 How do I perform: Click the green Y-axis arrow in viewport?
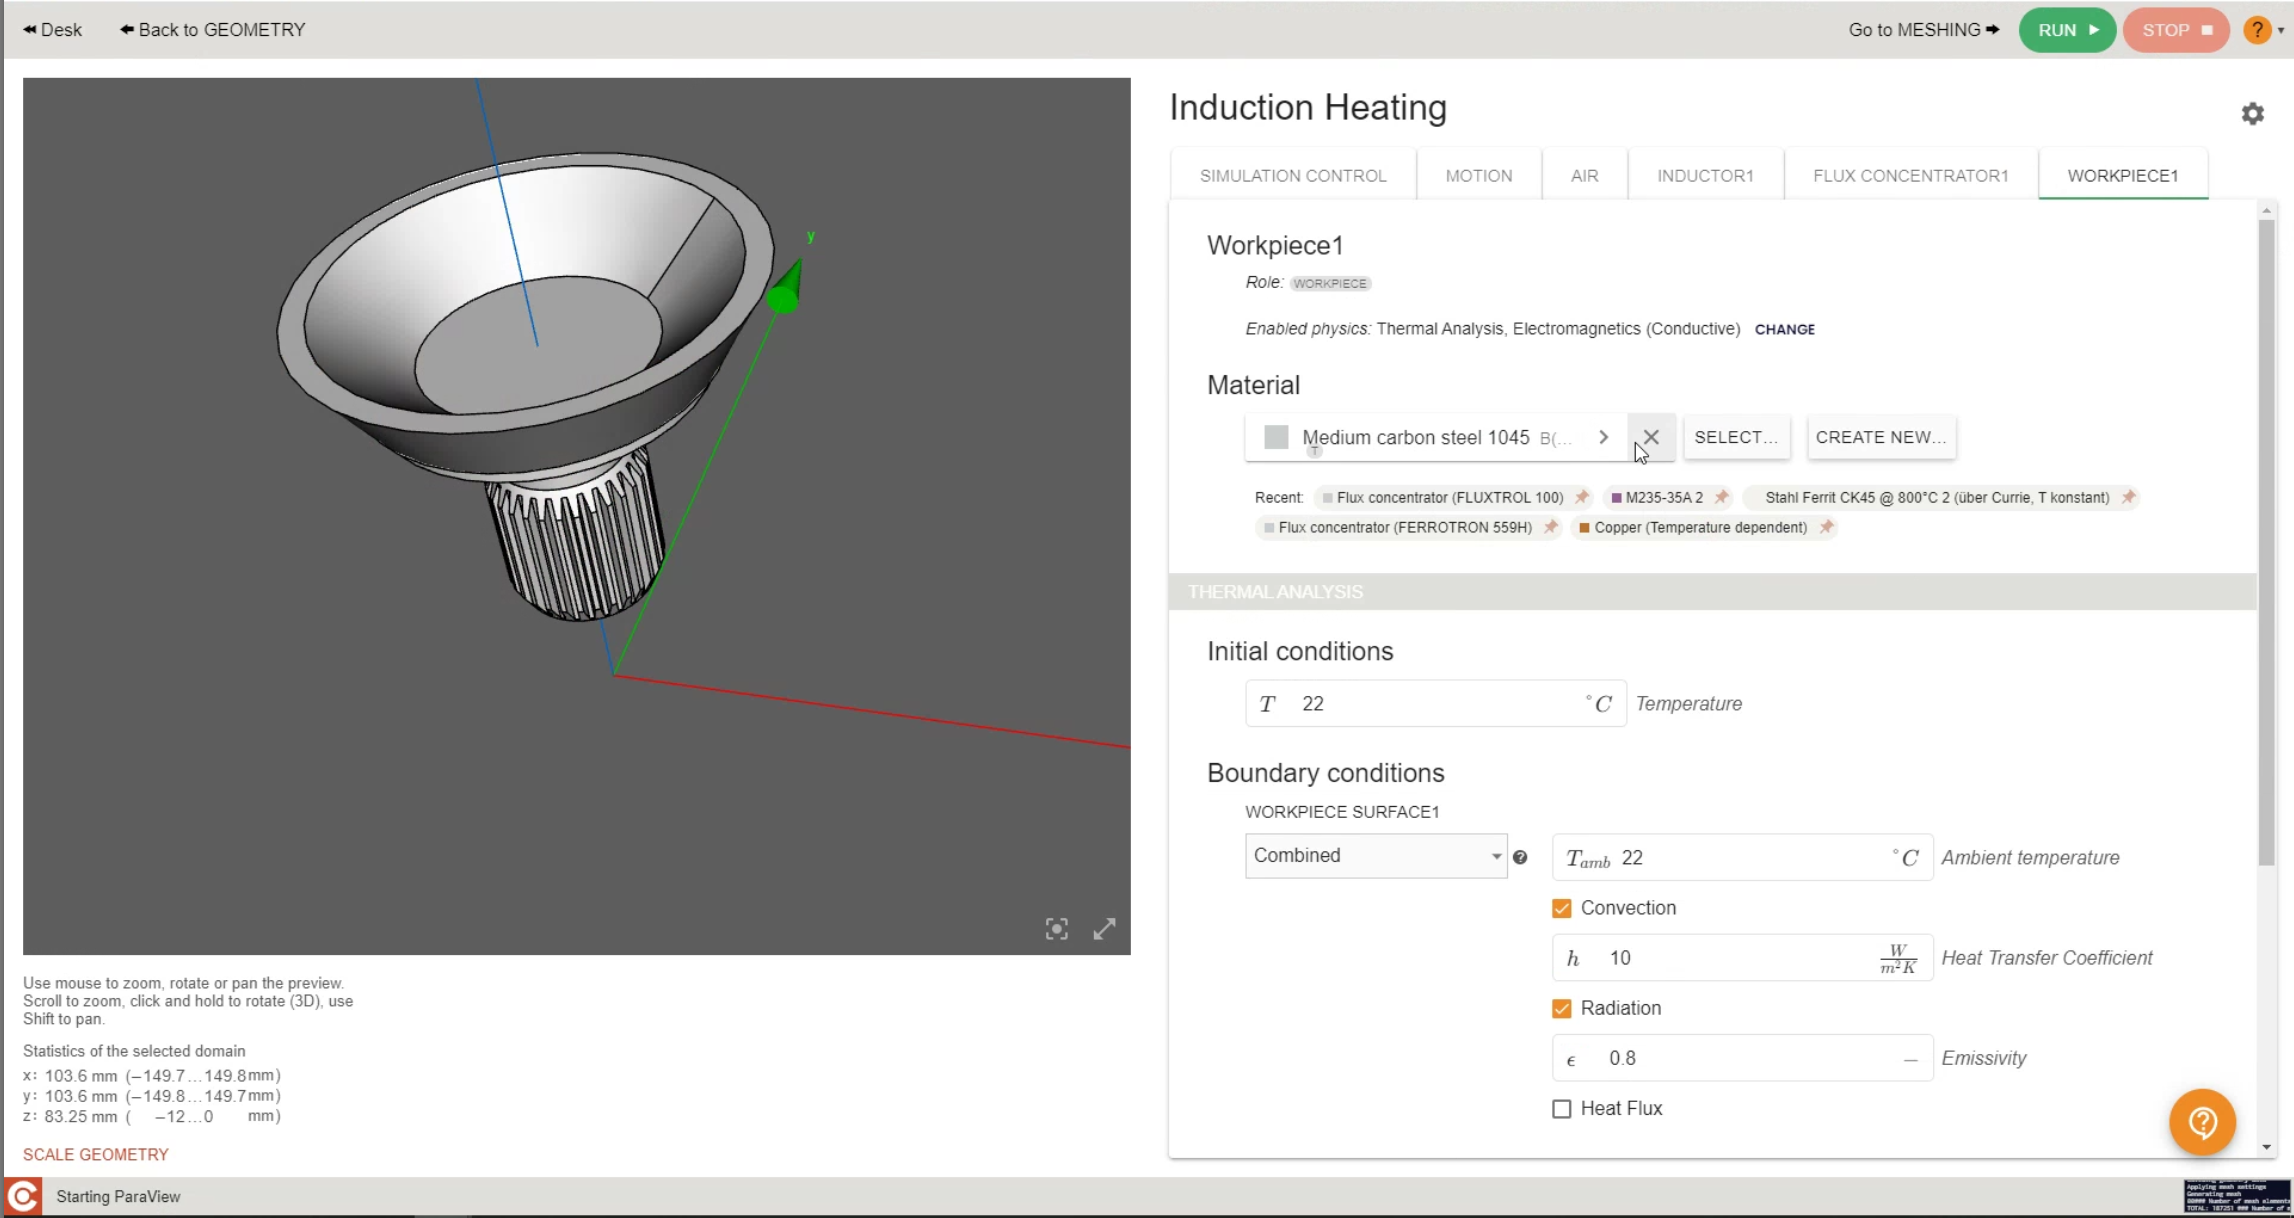click(x=786, y=287)
